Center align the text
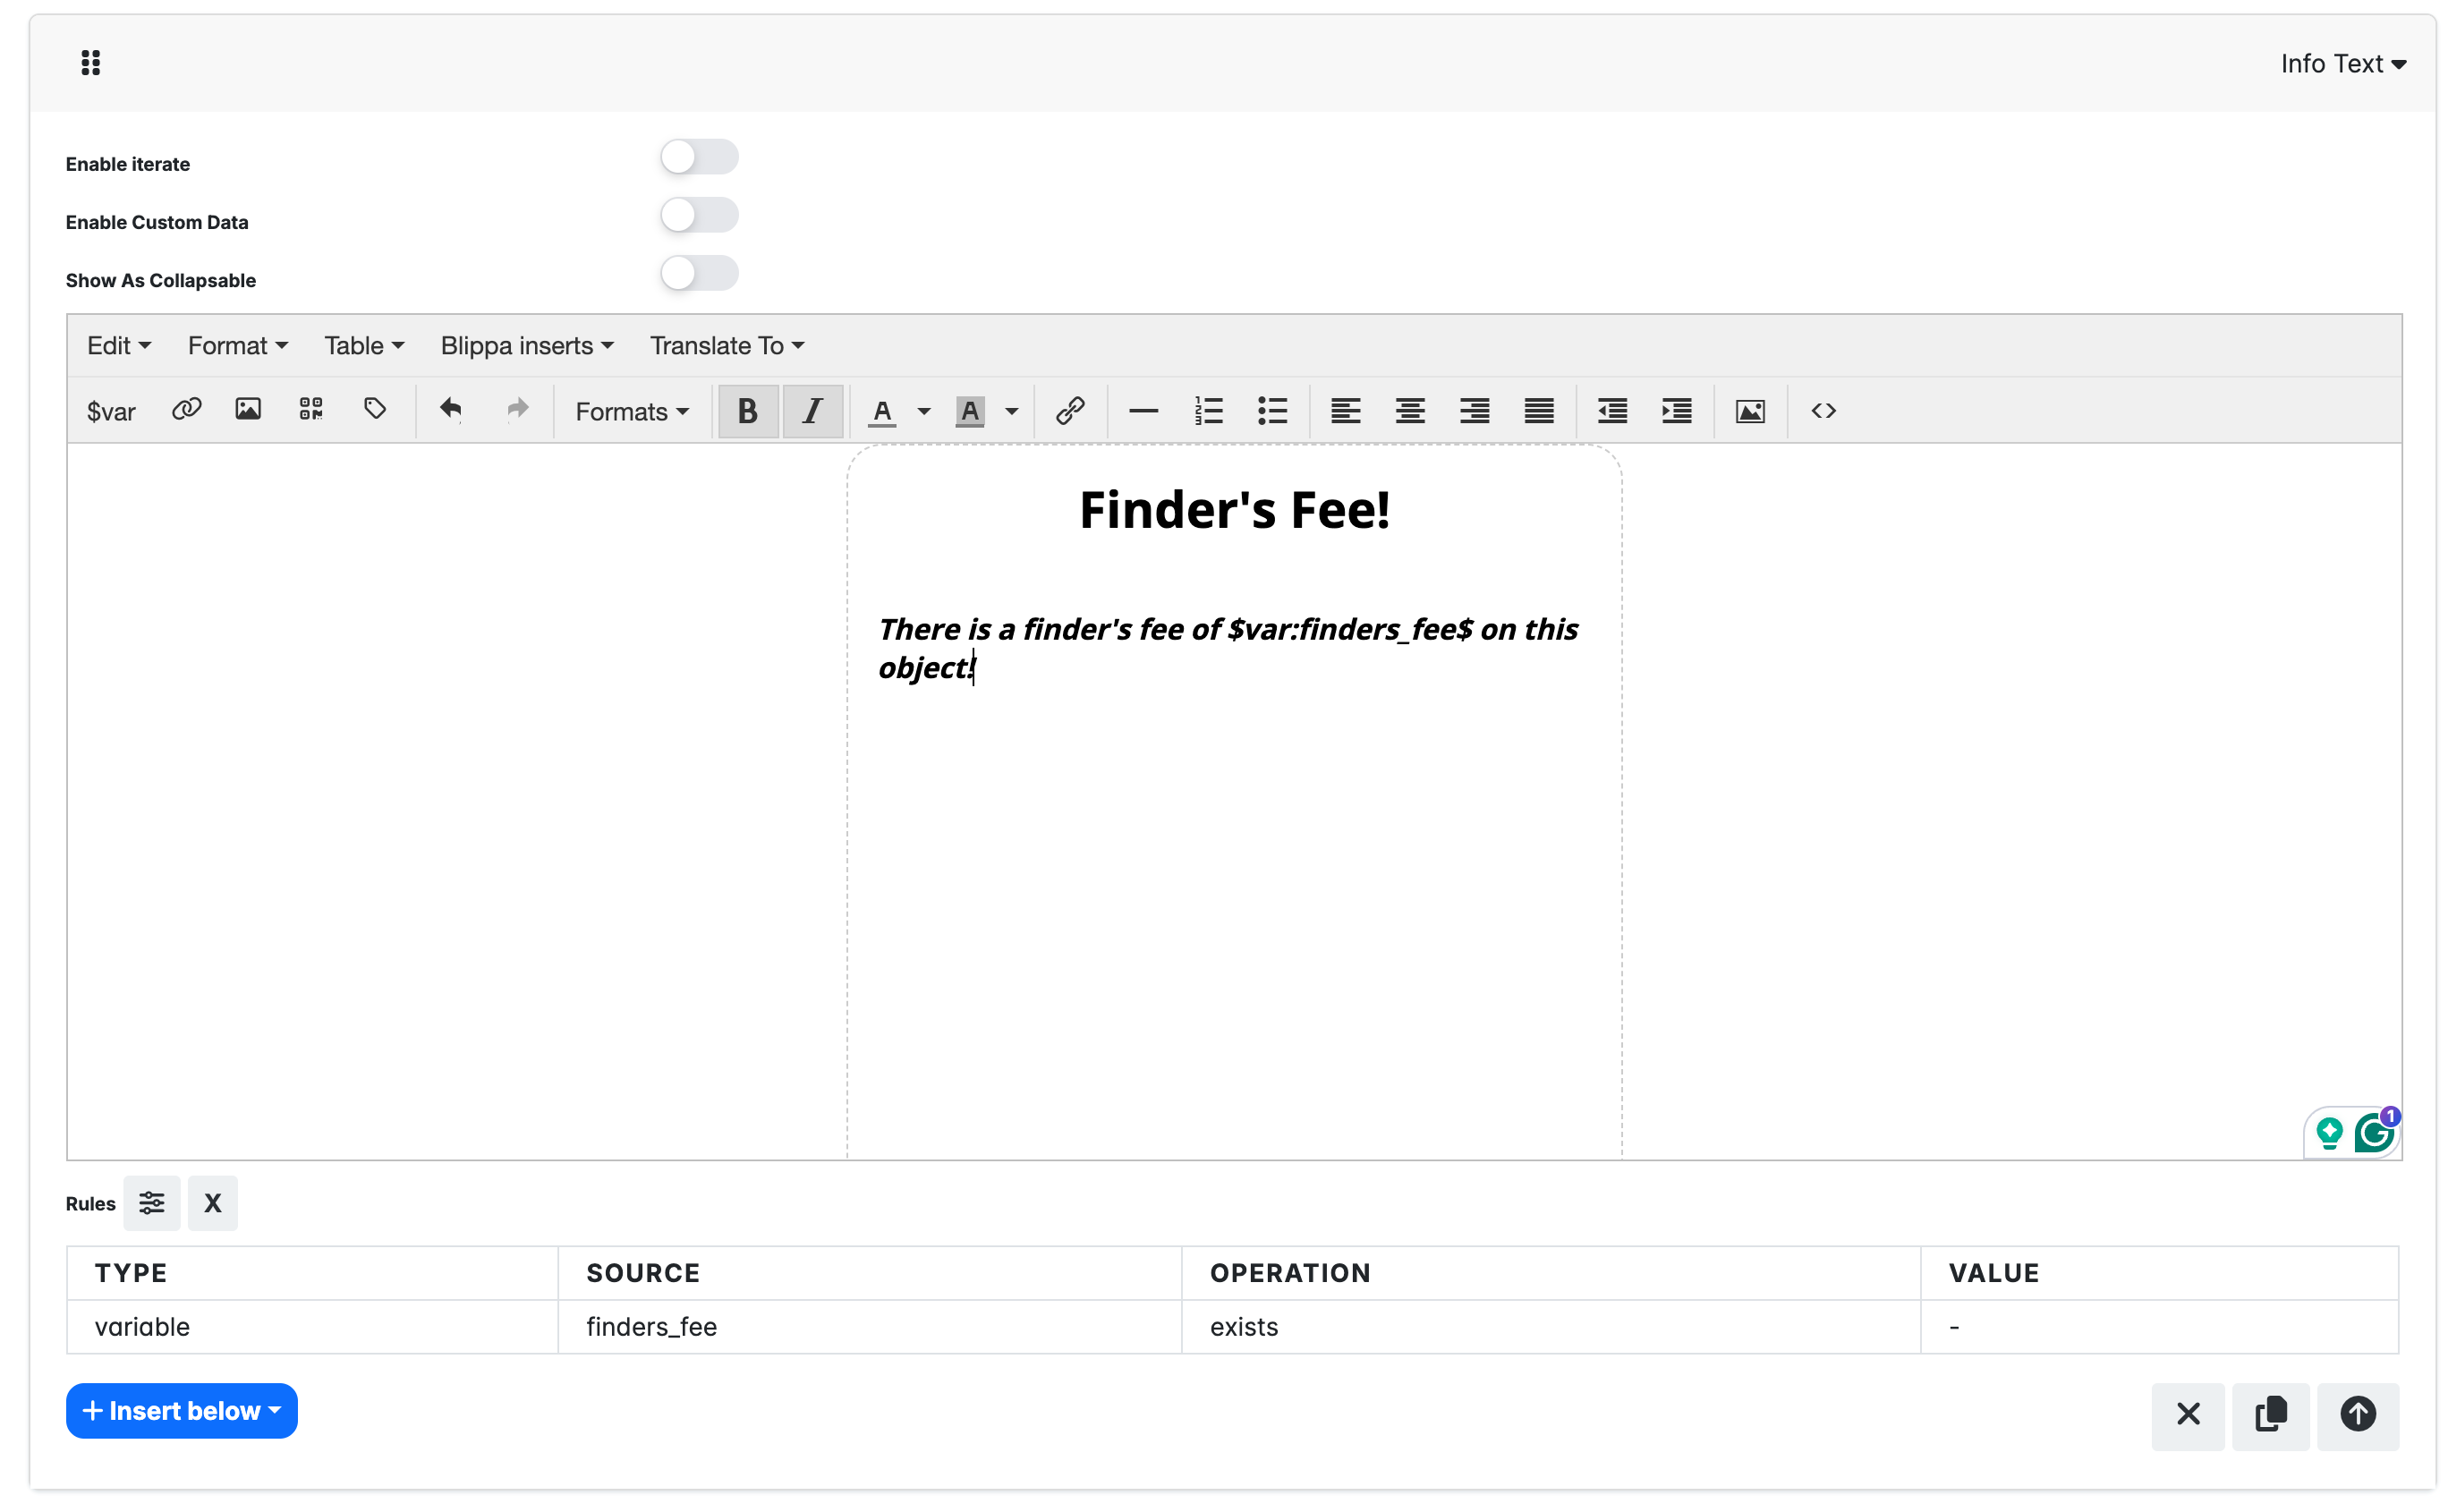 (x=1410, y=411)
